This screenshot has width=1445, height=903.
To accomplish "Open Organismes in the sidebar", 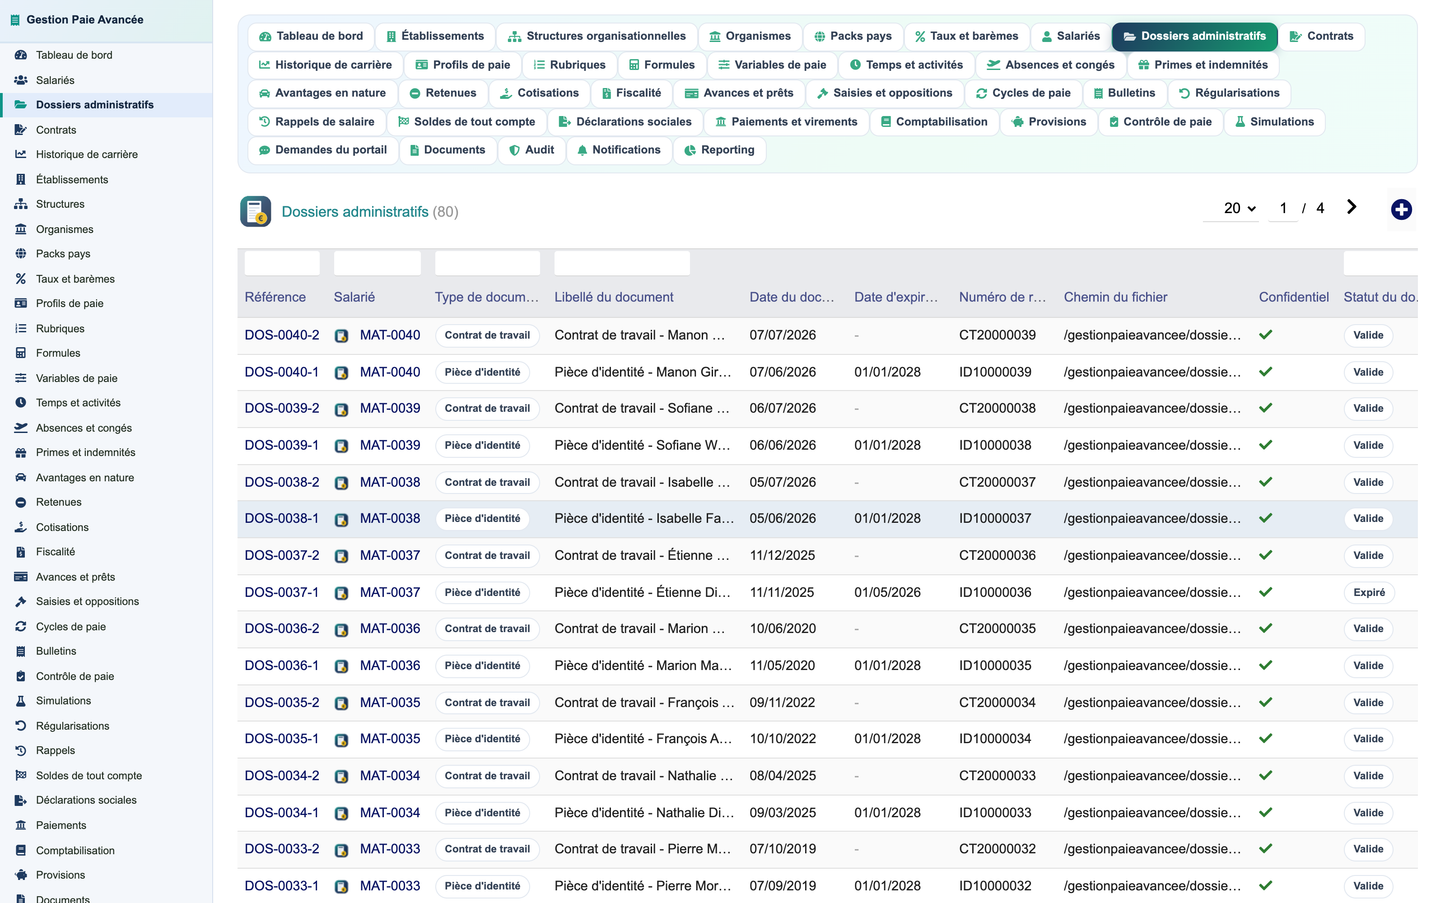I will coord(65,229).
